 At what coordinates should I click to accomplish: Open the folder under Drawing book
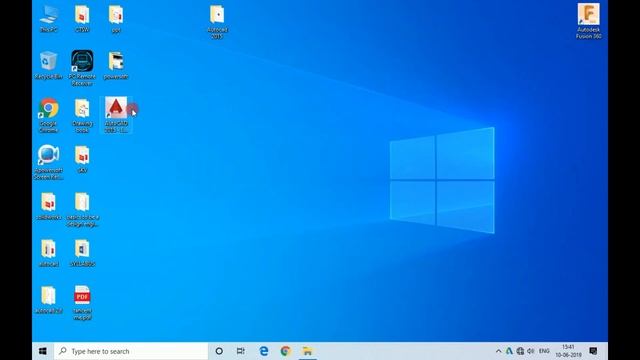tap(82, 159)
